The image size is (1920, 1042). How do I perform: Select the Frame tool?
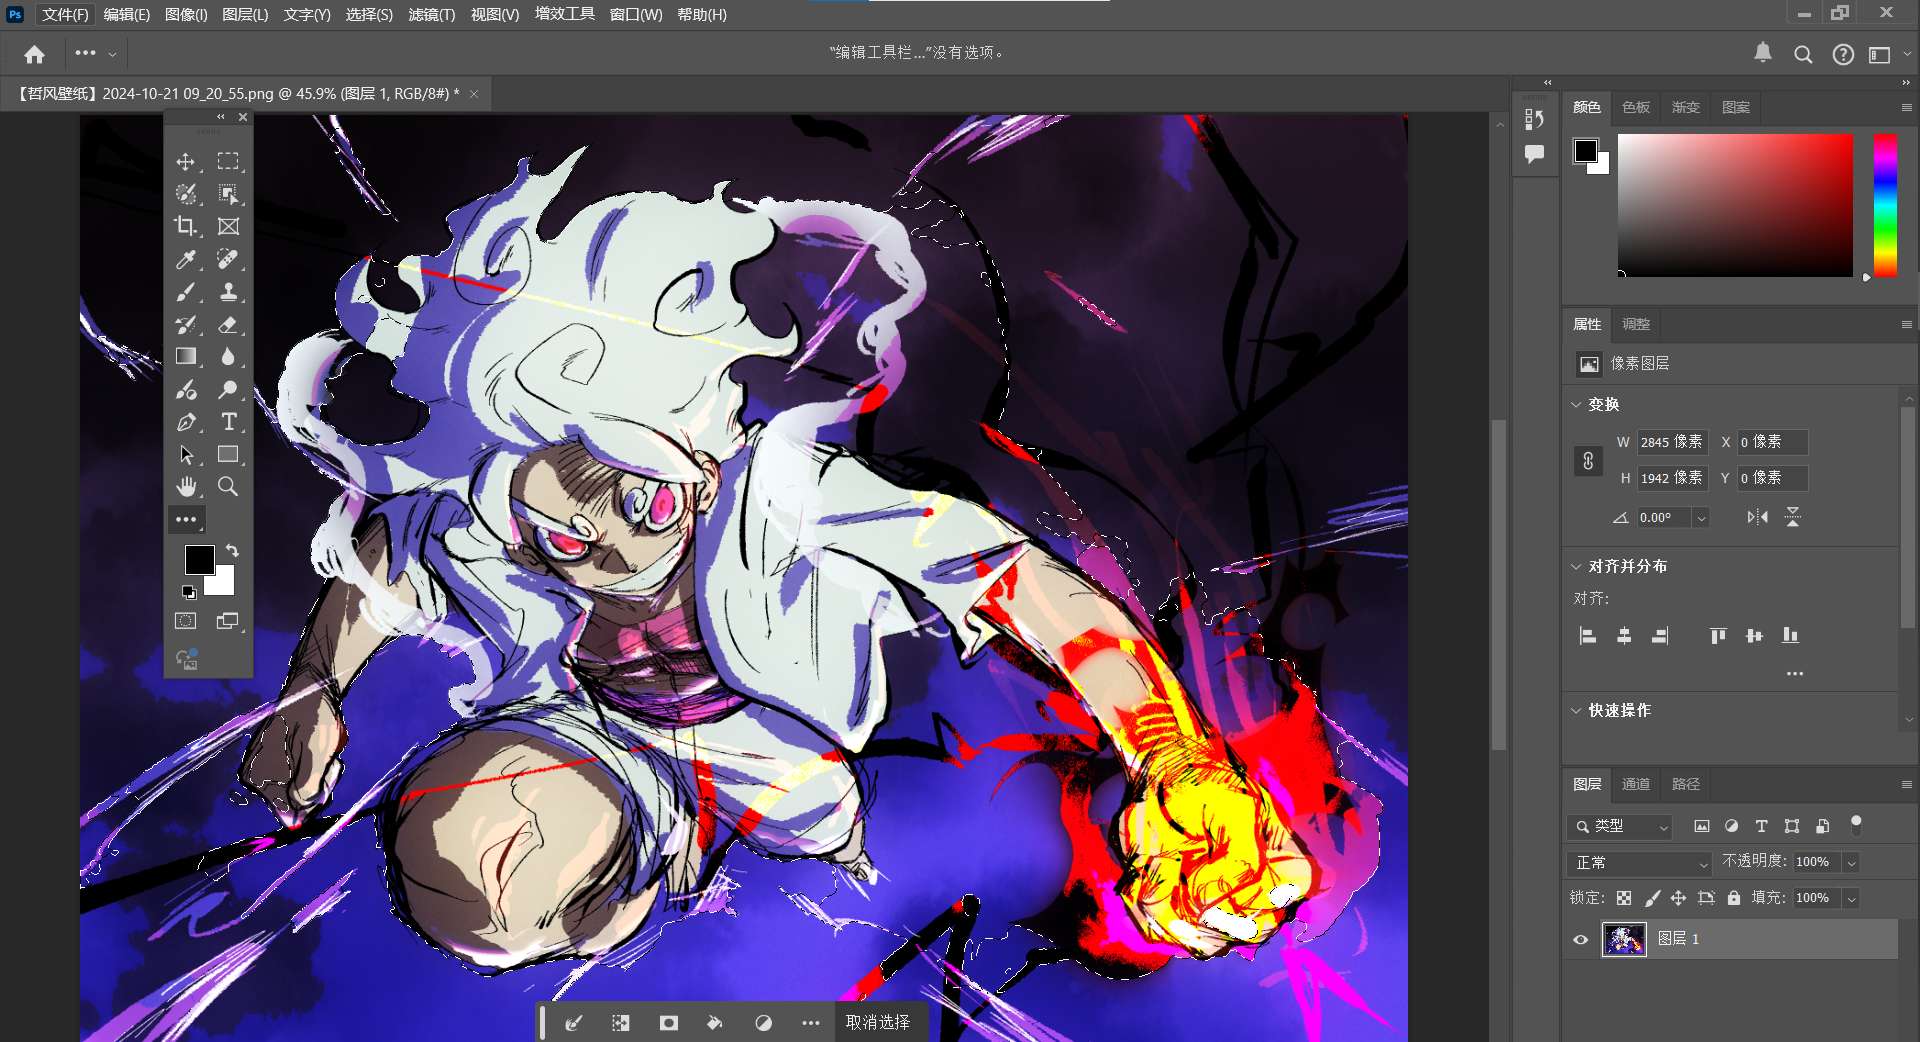coord(228,226)
